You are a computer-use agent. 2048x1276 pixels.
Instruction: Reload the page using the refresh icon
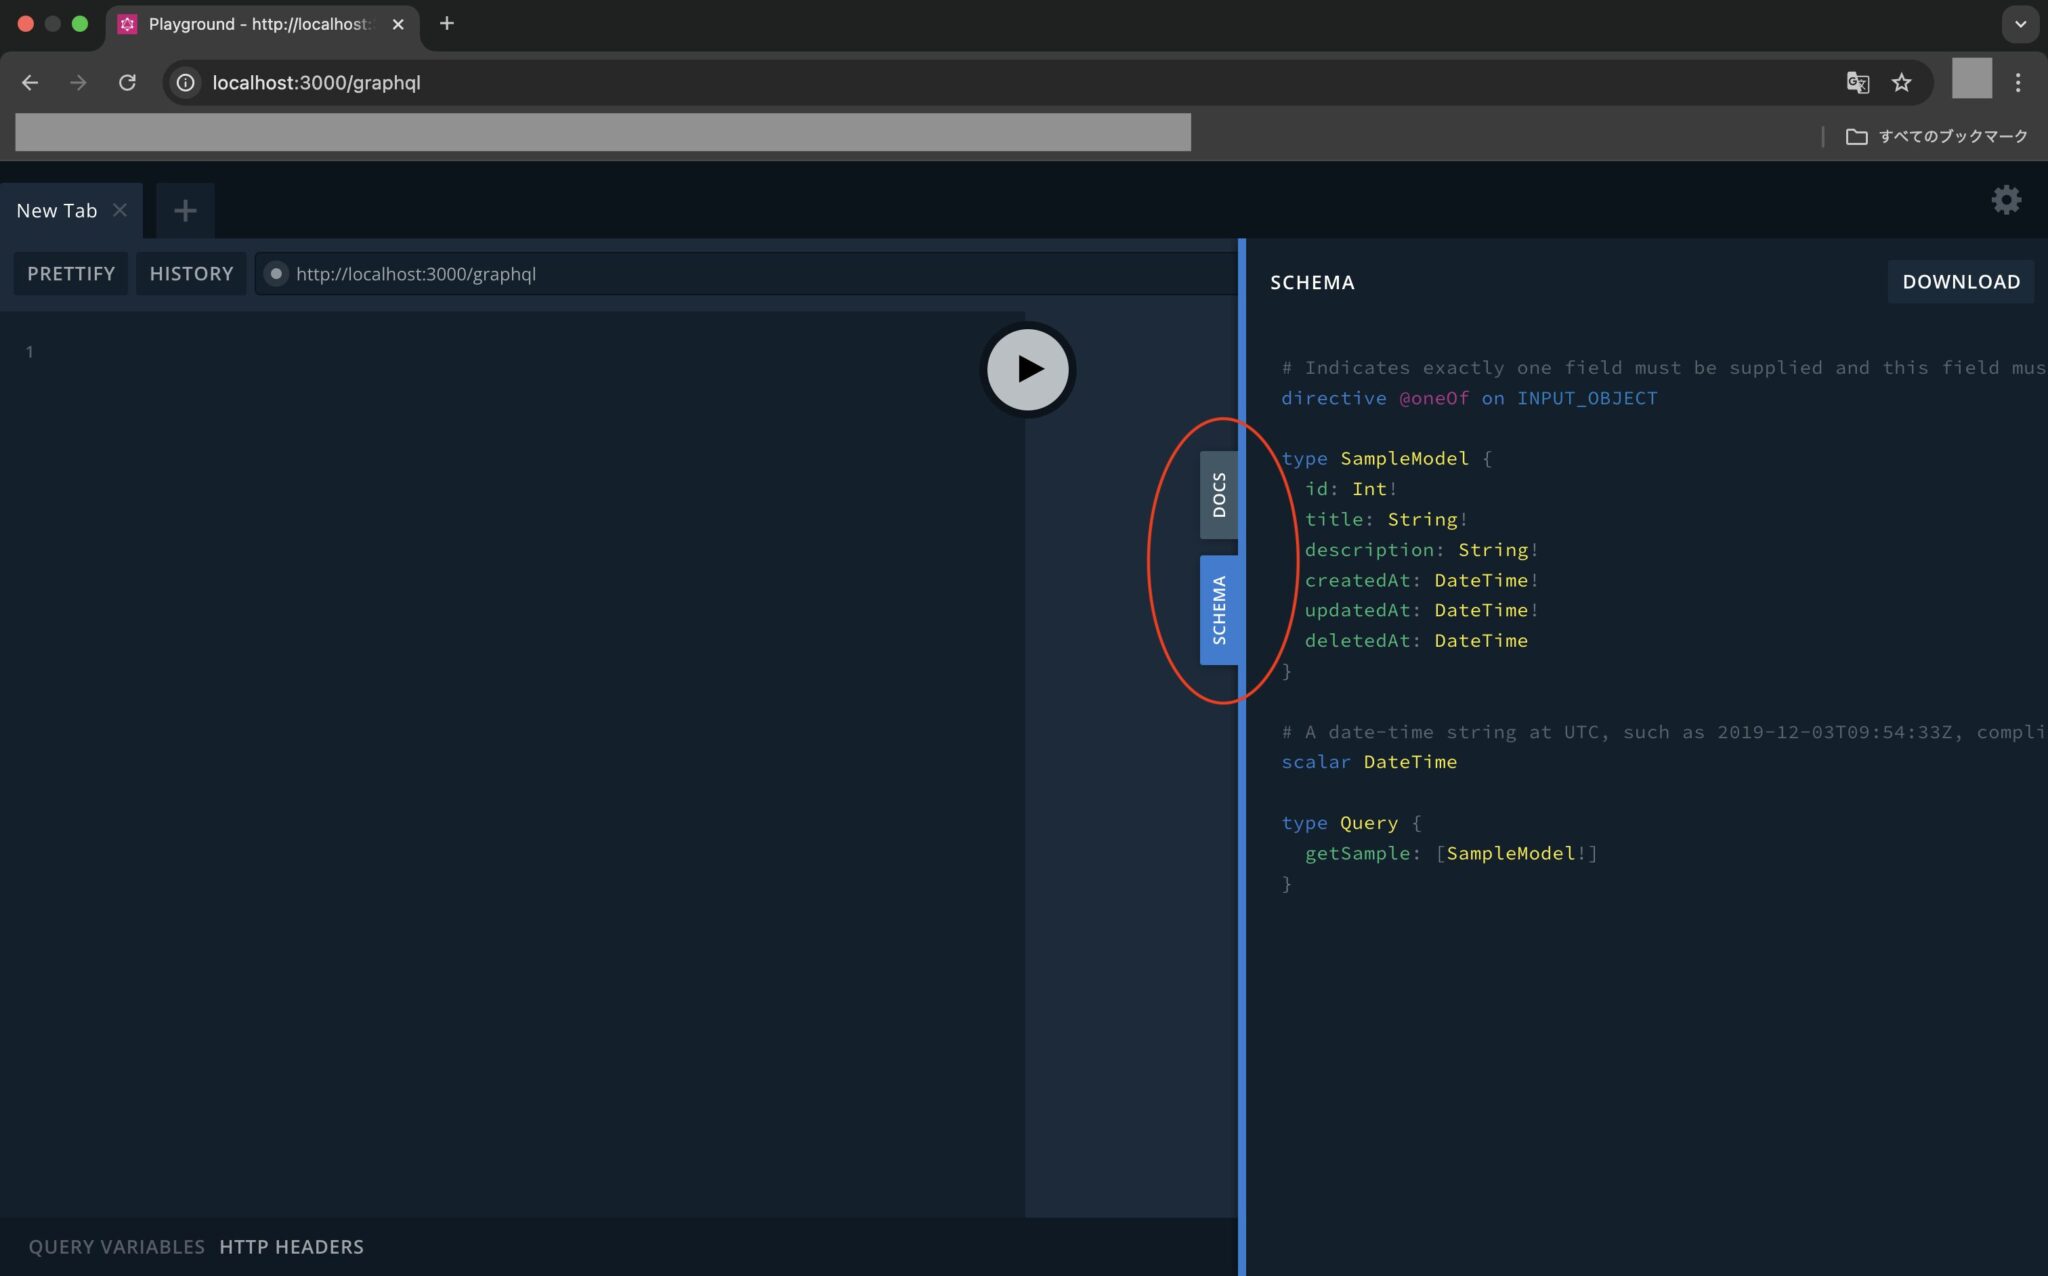(x=128, y=83)
